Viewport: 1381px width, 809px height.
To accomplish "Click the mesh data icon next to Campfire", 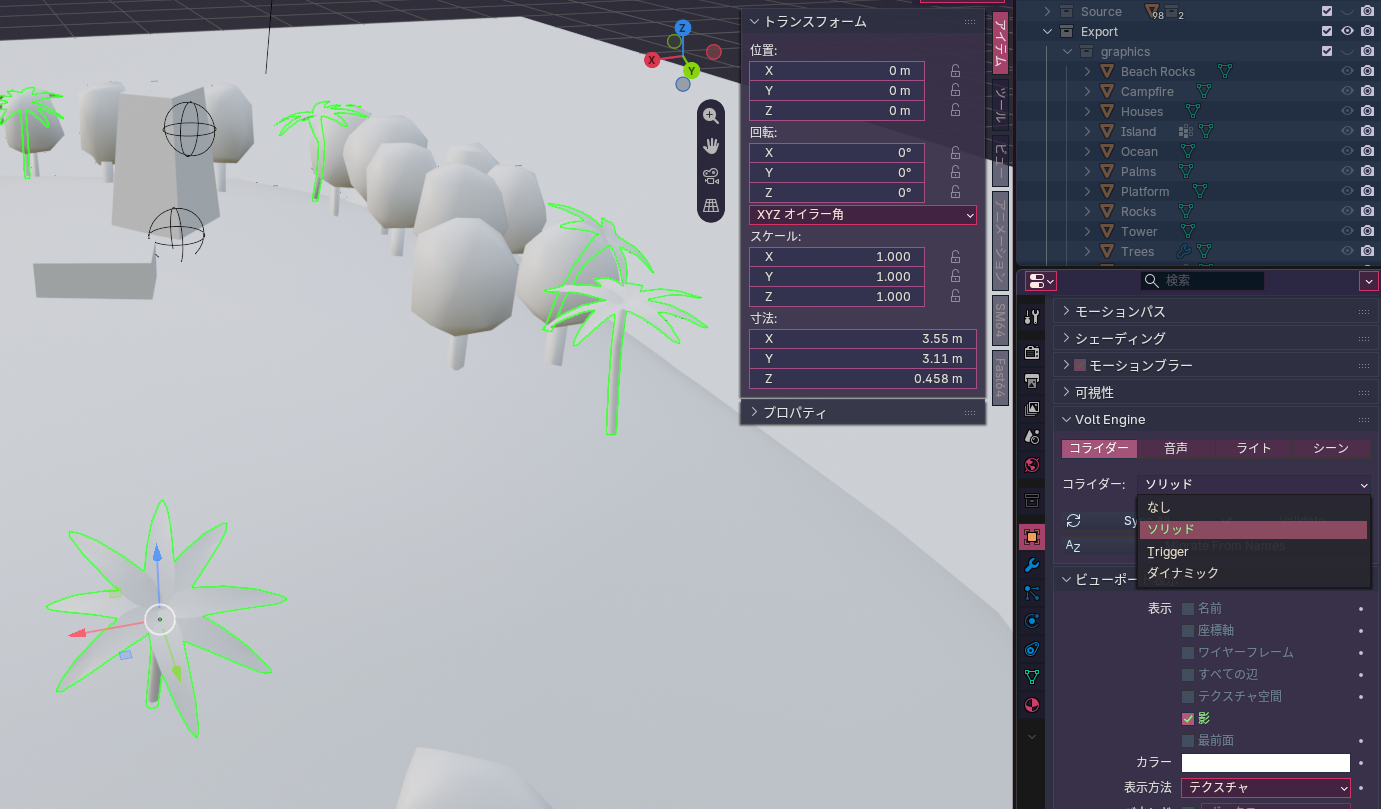I will 1204,91.
